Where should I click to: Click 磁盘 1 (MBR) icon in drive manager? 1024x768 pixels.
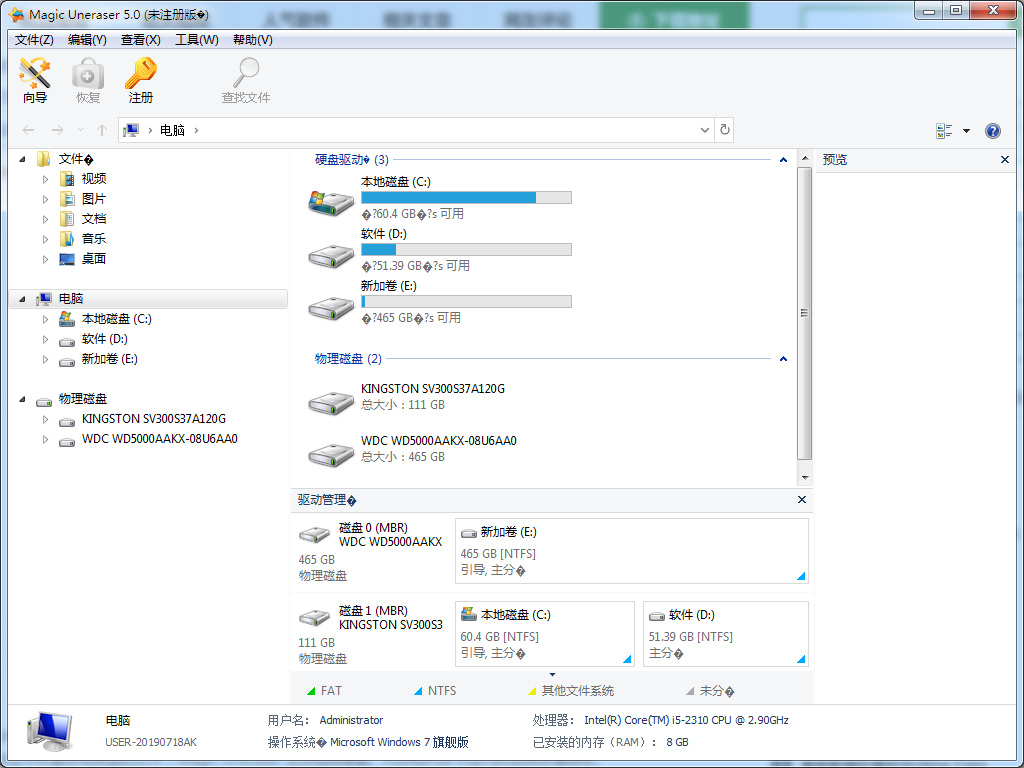(315, 617)
